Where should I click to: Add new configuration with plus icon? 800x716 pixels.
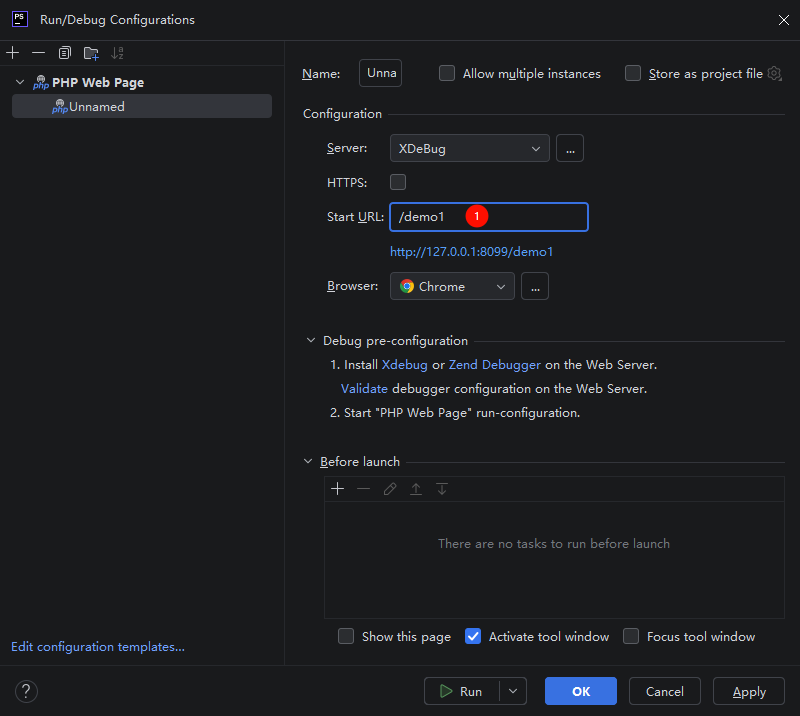pyautogui.click(x=13, y=53)
